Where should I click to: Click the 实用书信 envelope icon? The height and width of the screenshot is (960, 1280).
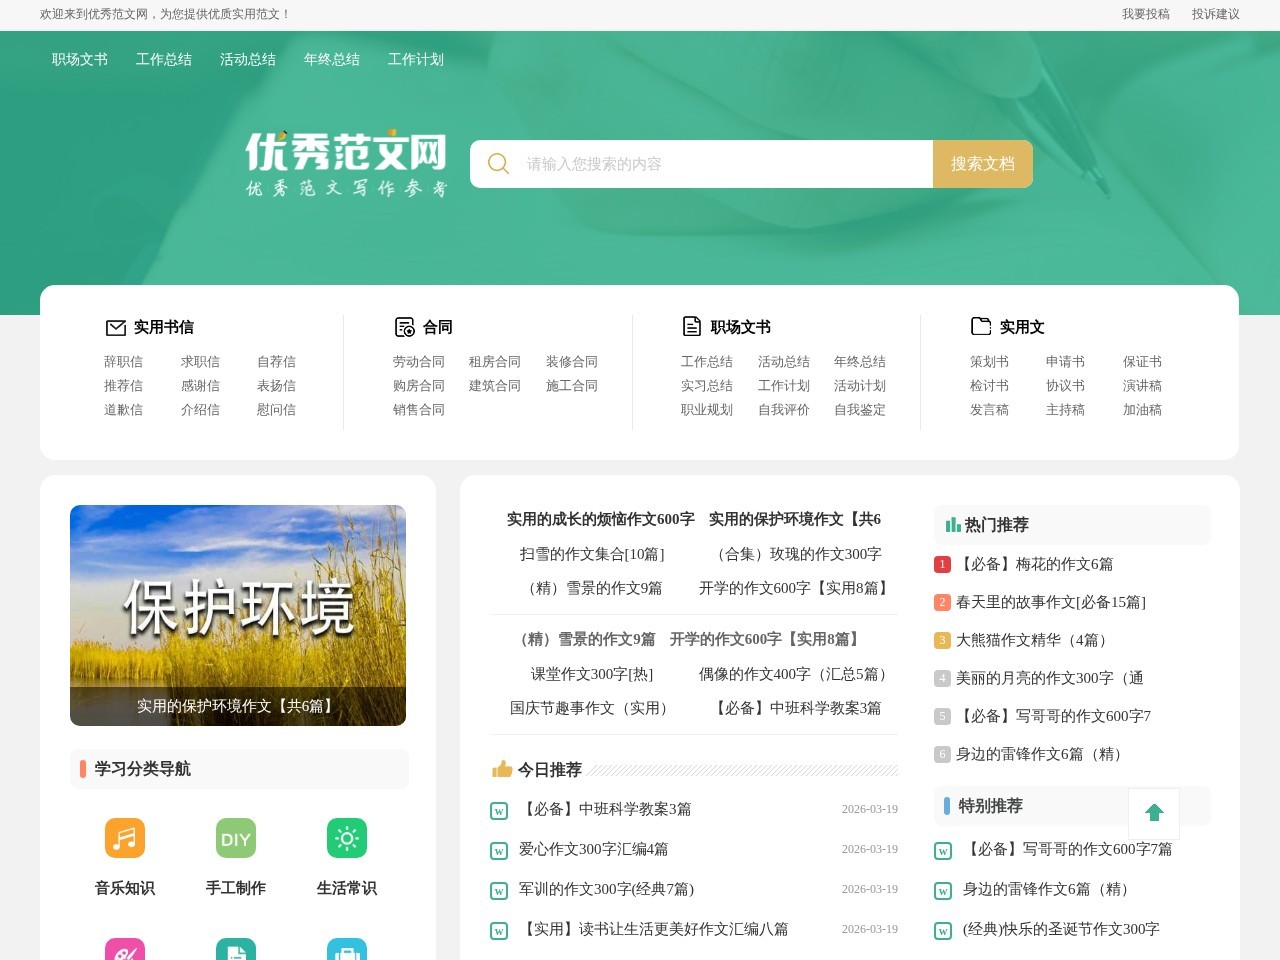click(x=115, y=326)
